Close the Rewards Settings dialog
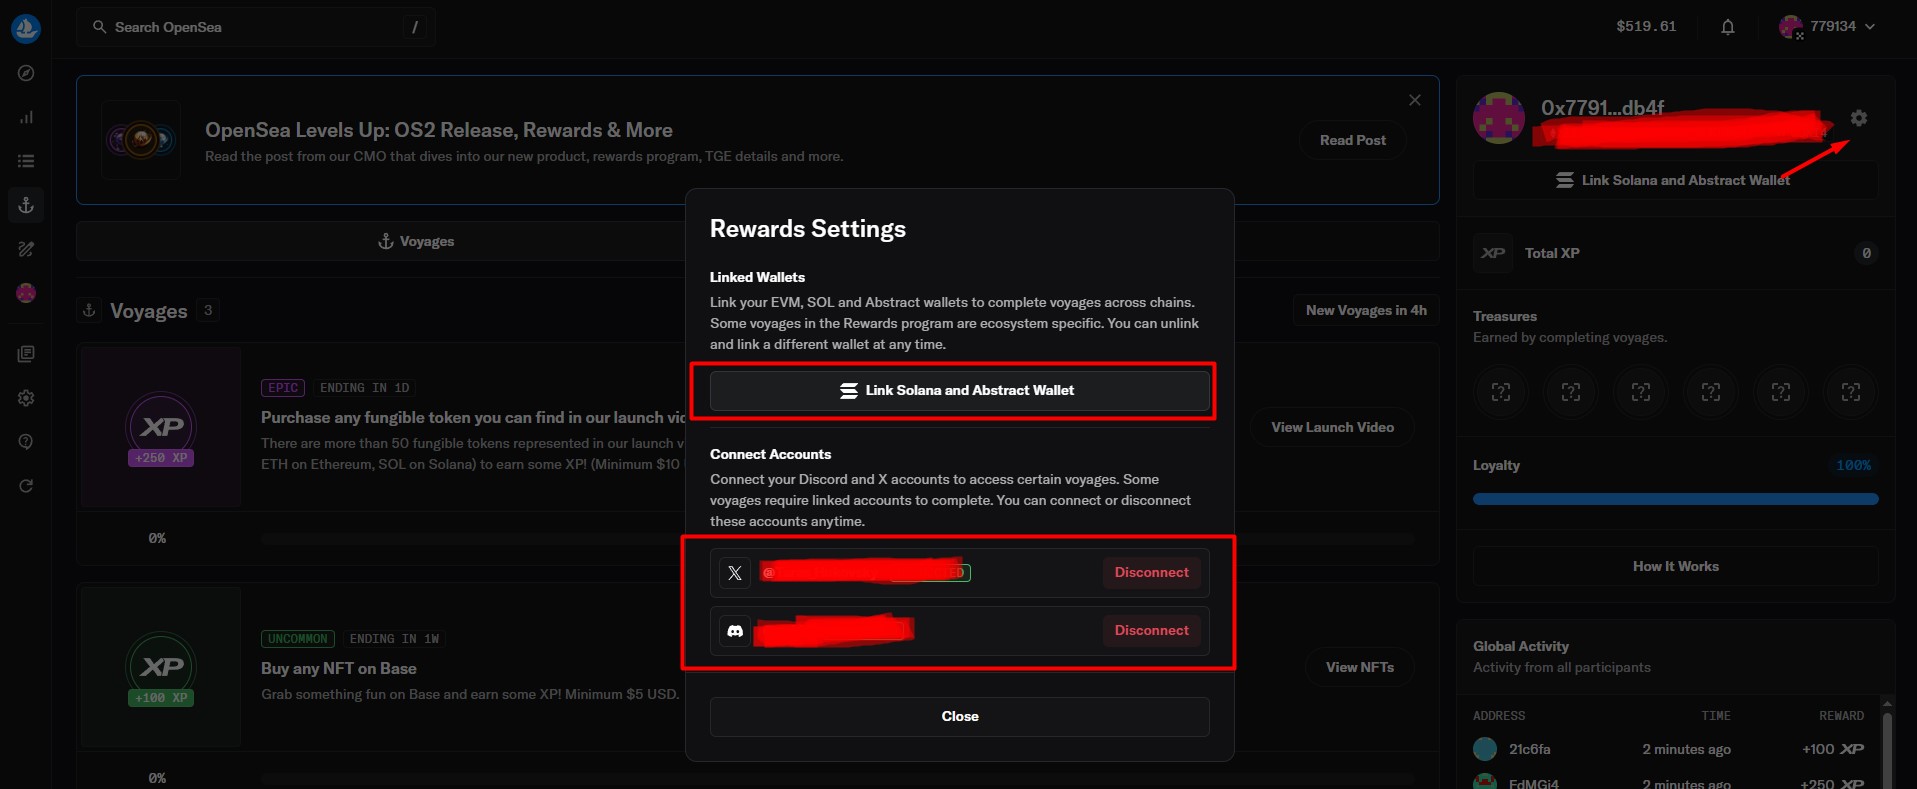This screenshot has width=1917, height=789. point(959,717)
